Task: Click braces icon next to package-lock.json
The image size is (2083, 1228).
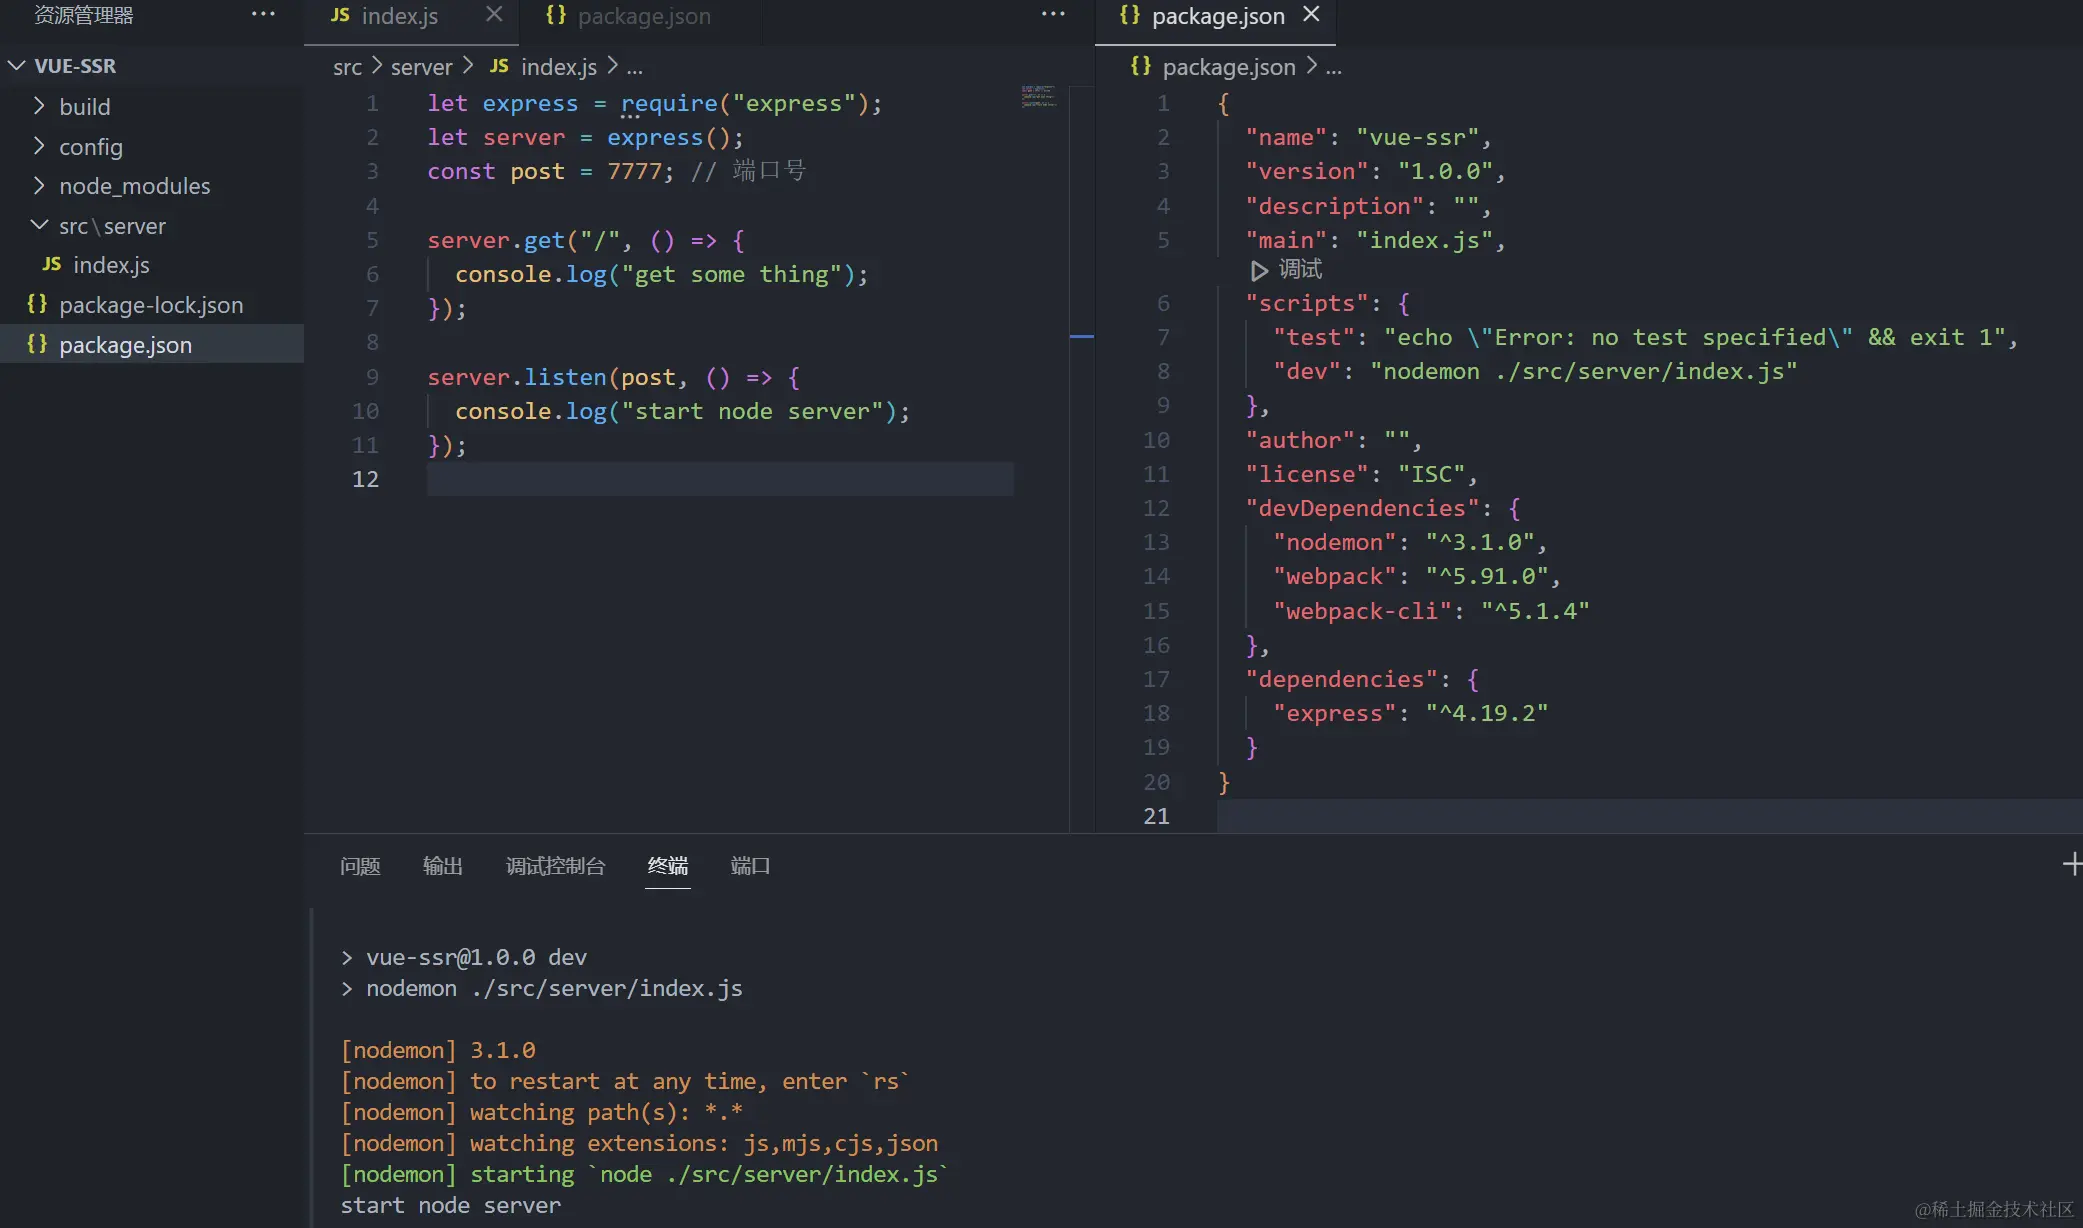Action: tap(37, 304)
